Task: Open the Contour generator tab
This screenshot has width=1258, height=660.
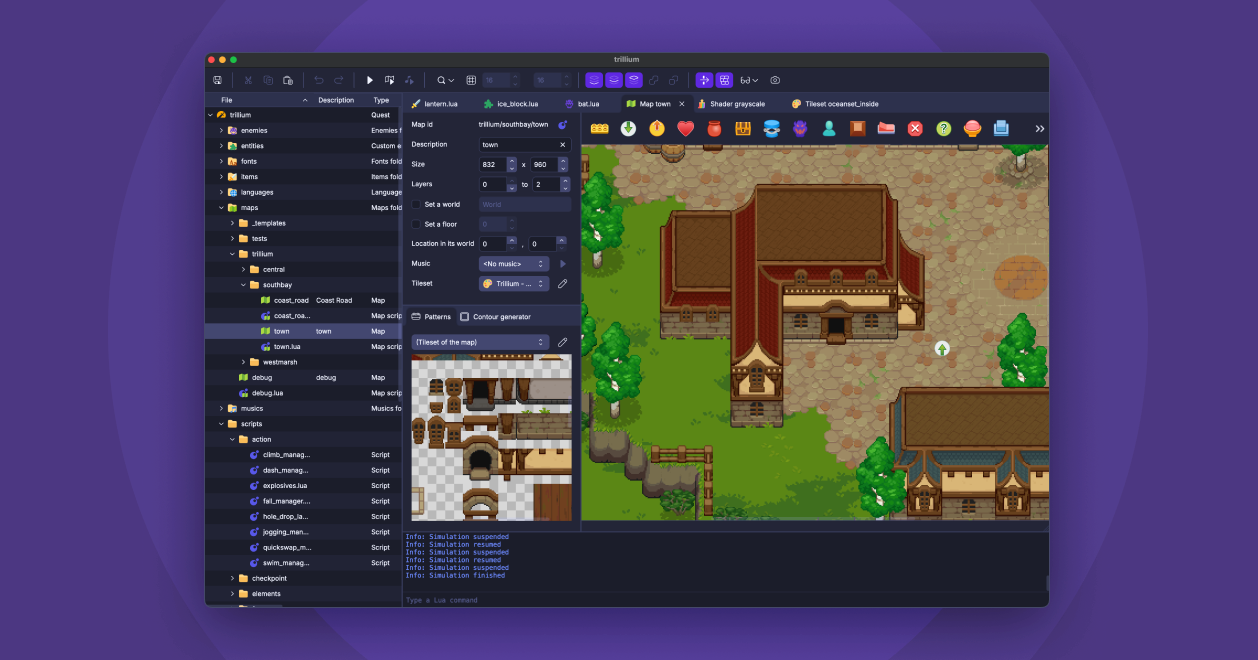Action: pyautogui.click(x=495, y=317)
